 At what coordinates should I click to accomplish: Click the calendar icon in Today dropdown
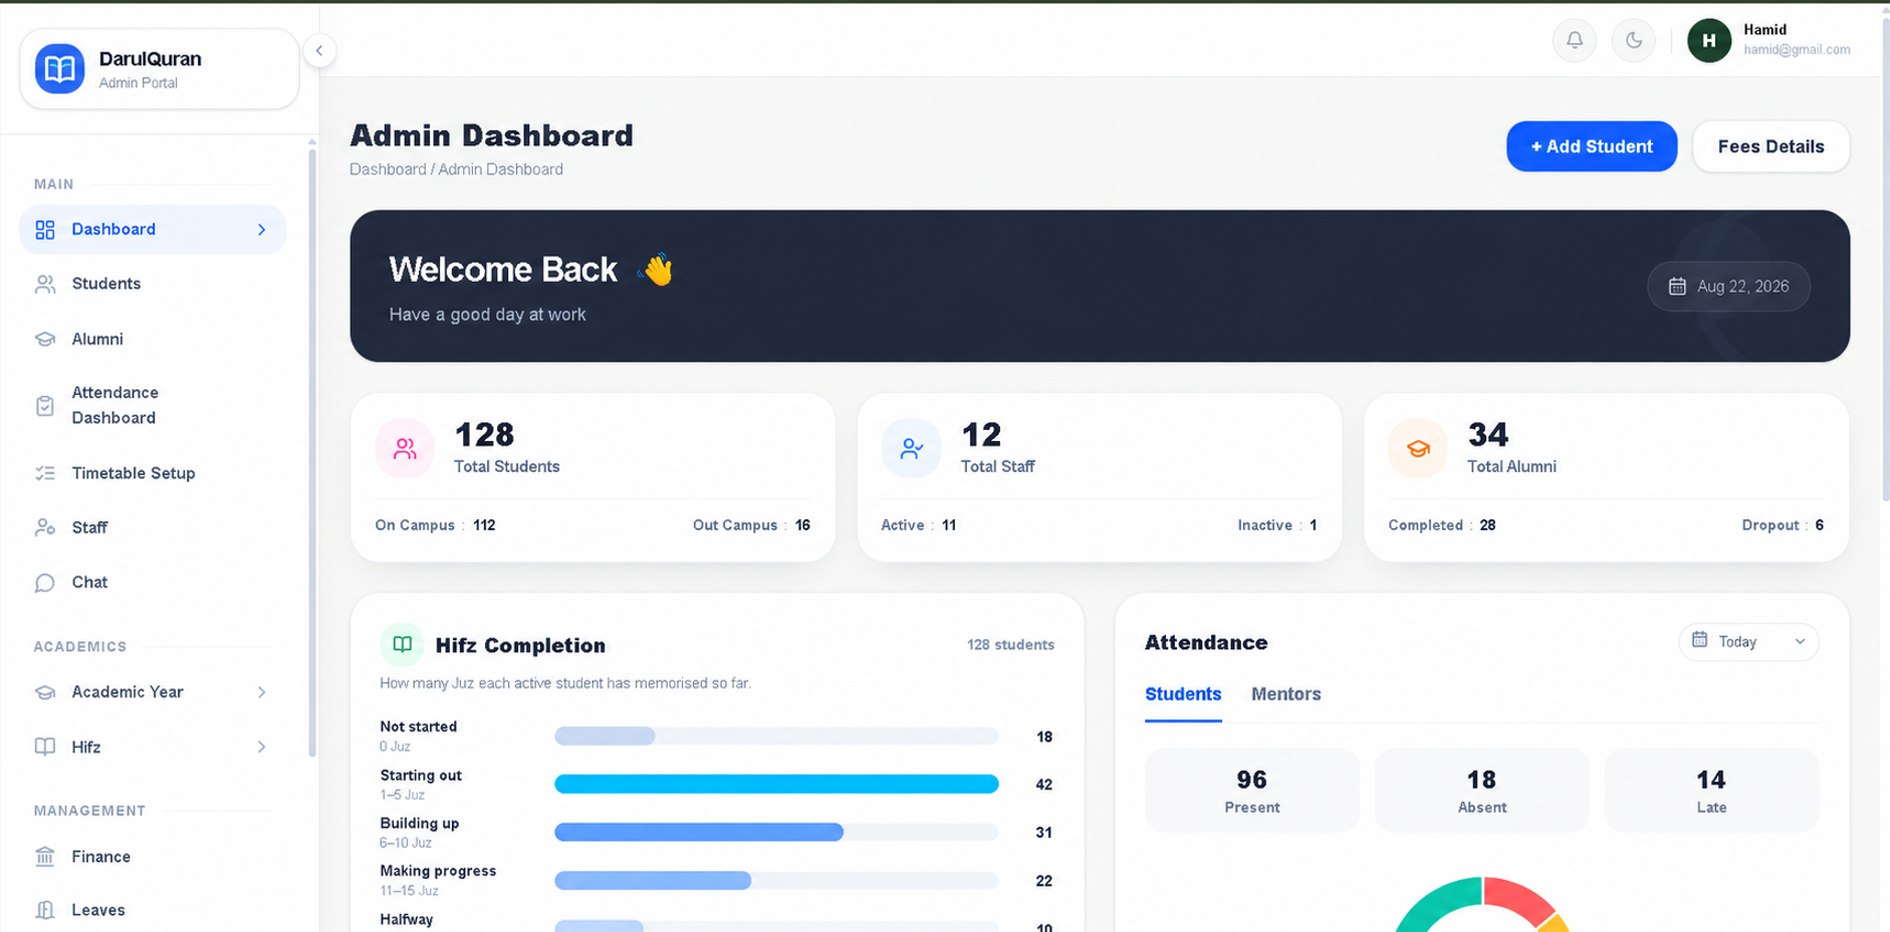coord(1699,640)
